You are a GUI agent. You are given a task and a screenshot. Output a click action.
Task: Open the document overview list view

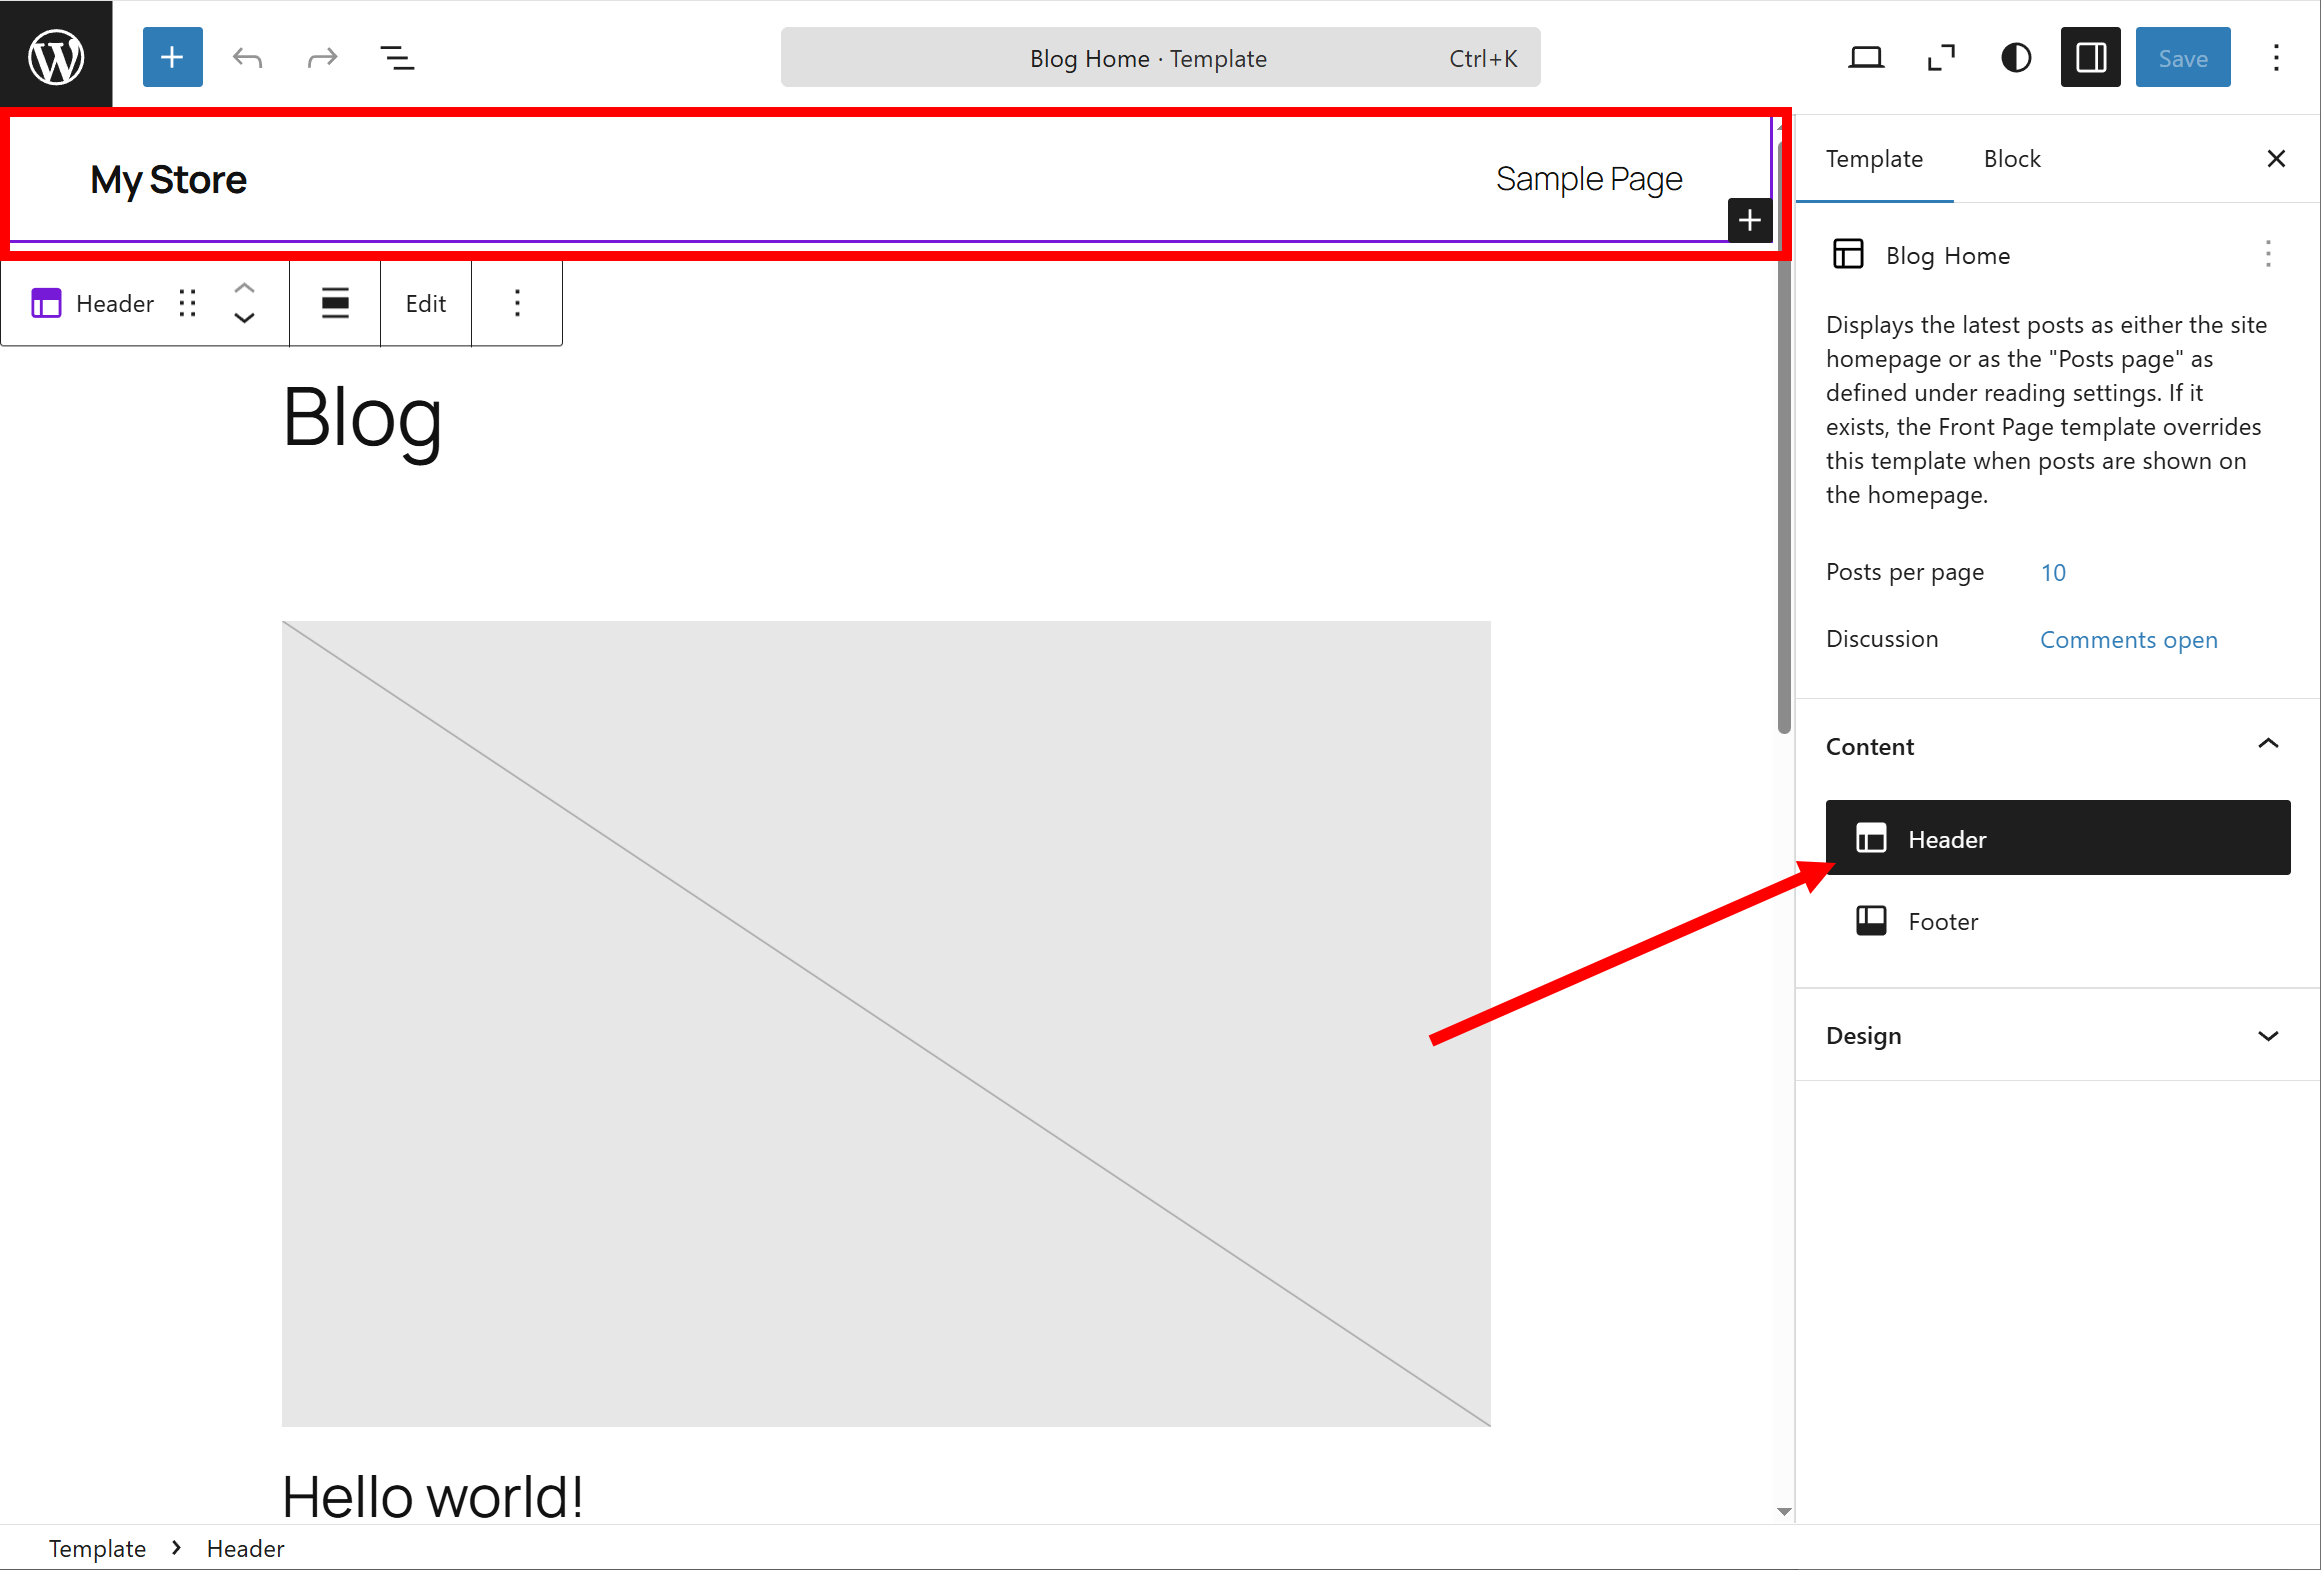click(397, 58)
